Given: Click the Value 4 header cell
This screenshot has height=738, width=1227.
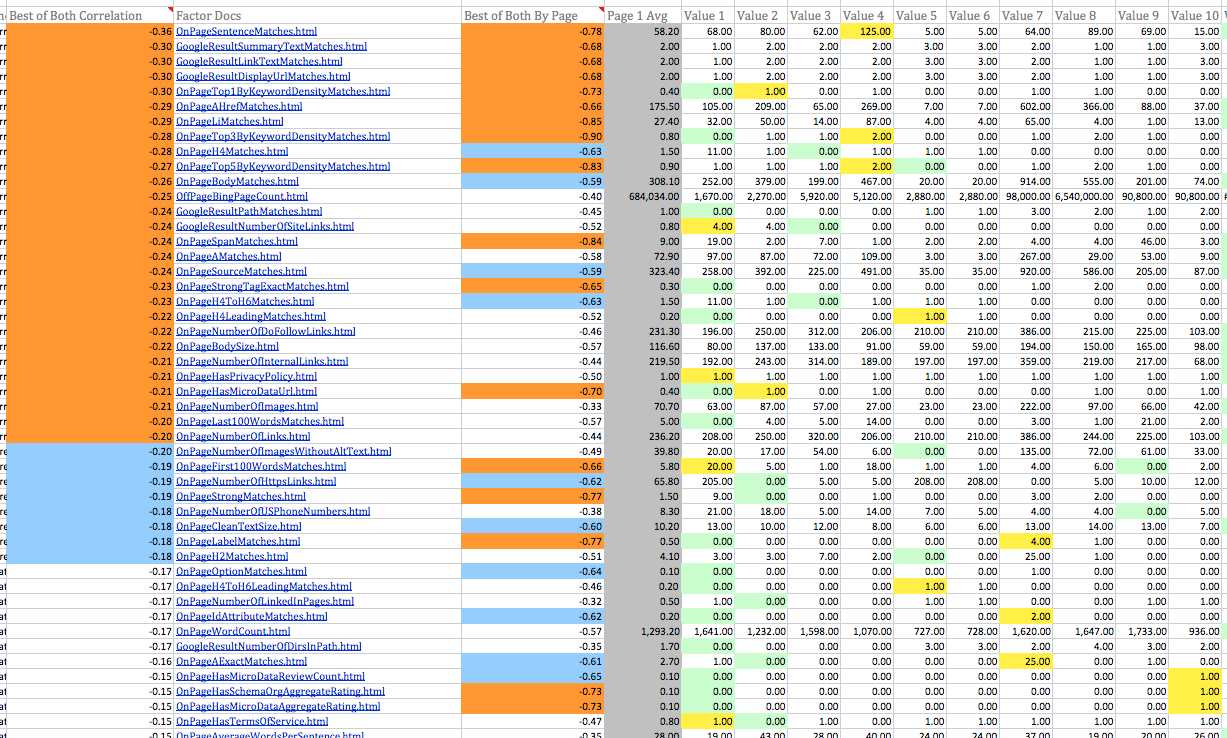Looking at the screenshot, I should [866, 16].
